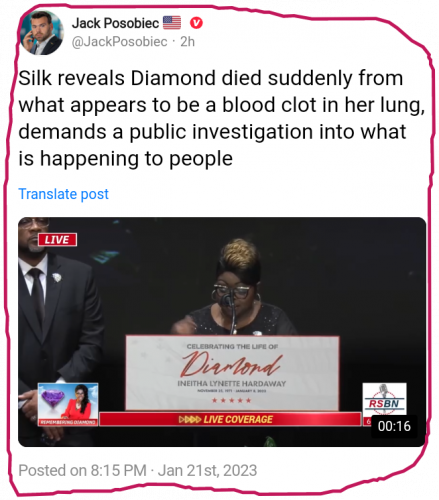Open the 2h post timestamp
Image resolution: width=439 pixels, height=500 pixels.
point(187,42)
